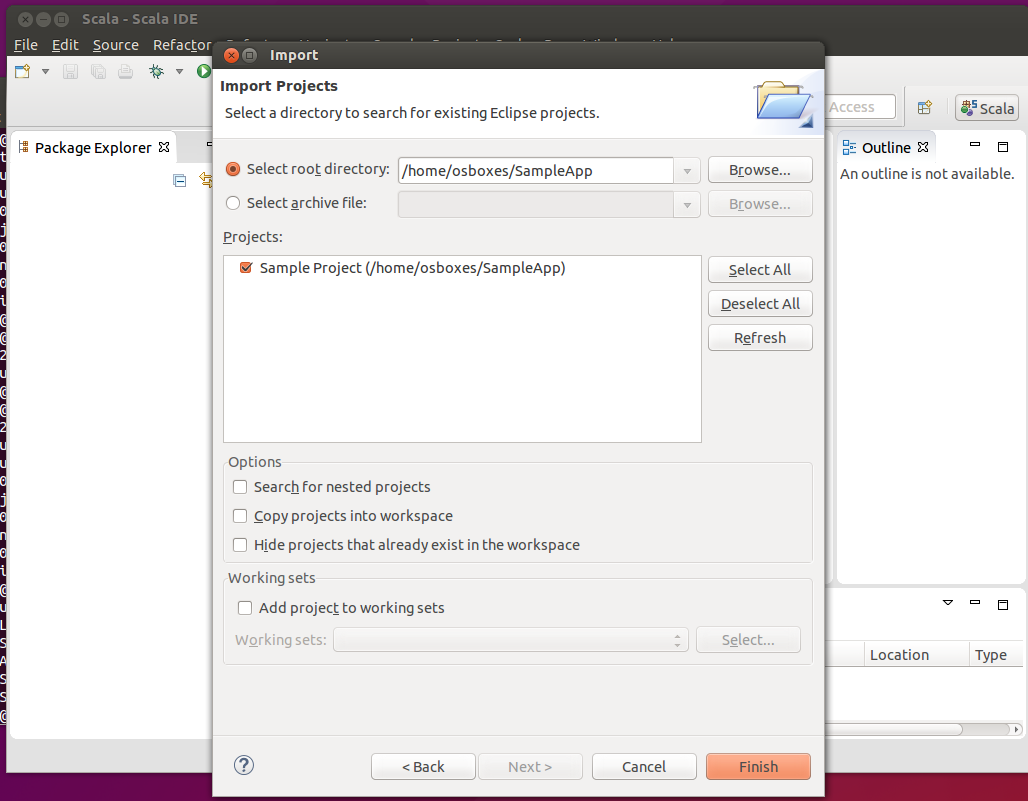The height and width of the screenshot is (801, 1028).
Task: Expand the root directory path dropdown arrow
Action: click(687, 171)
